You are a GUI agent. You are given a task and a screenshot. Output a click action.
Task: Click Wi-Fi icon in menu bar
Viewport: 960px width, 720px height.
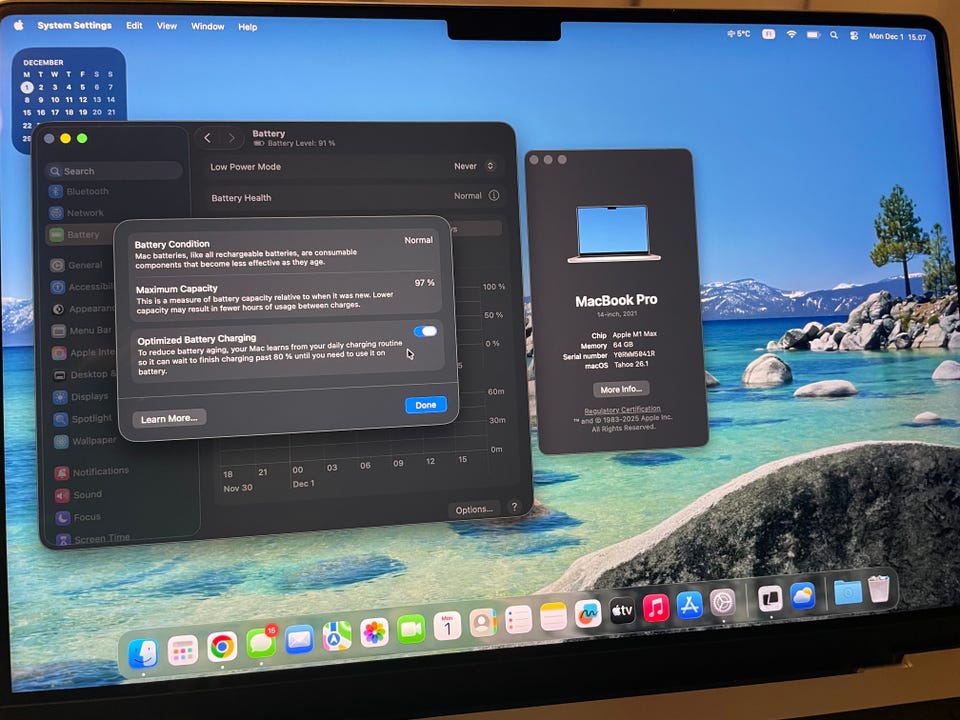tap(792, 34)
